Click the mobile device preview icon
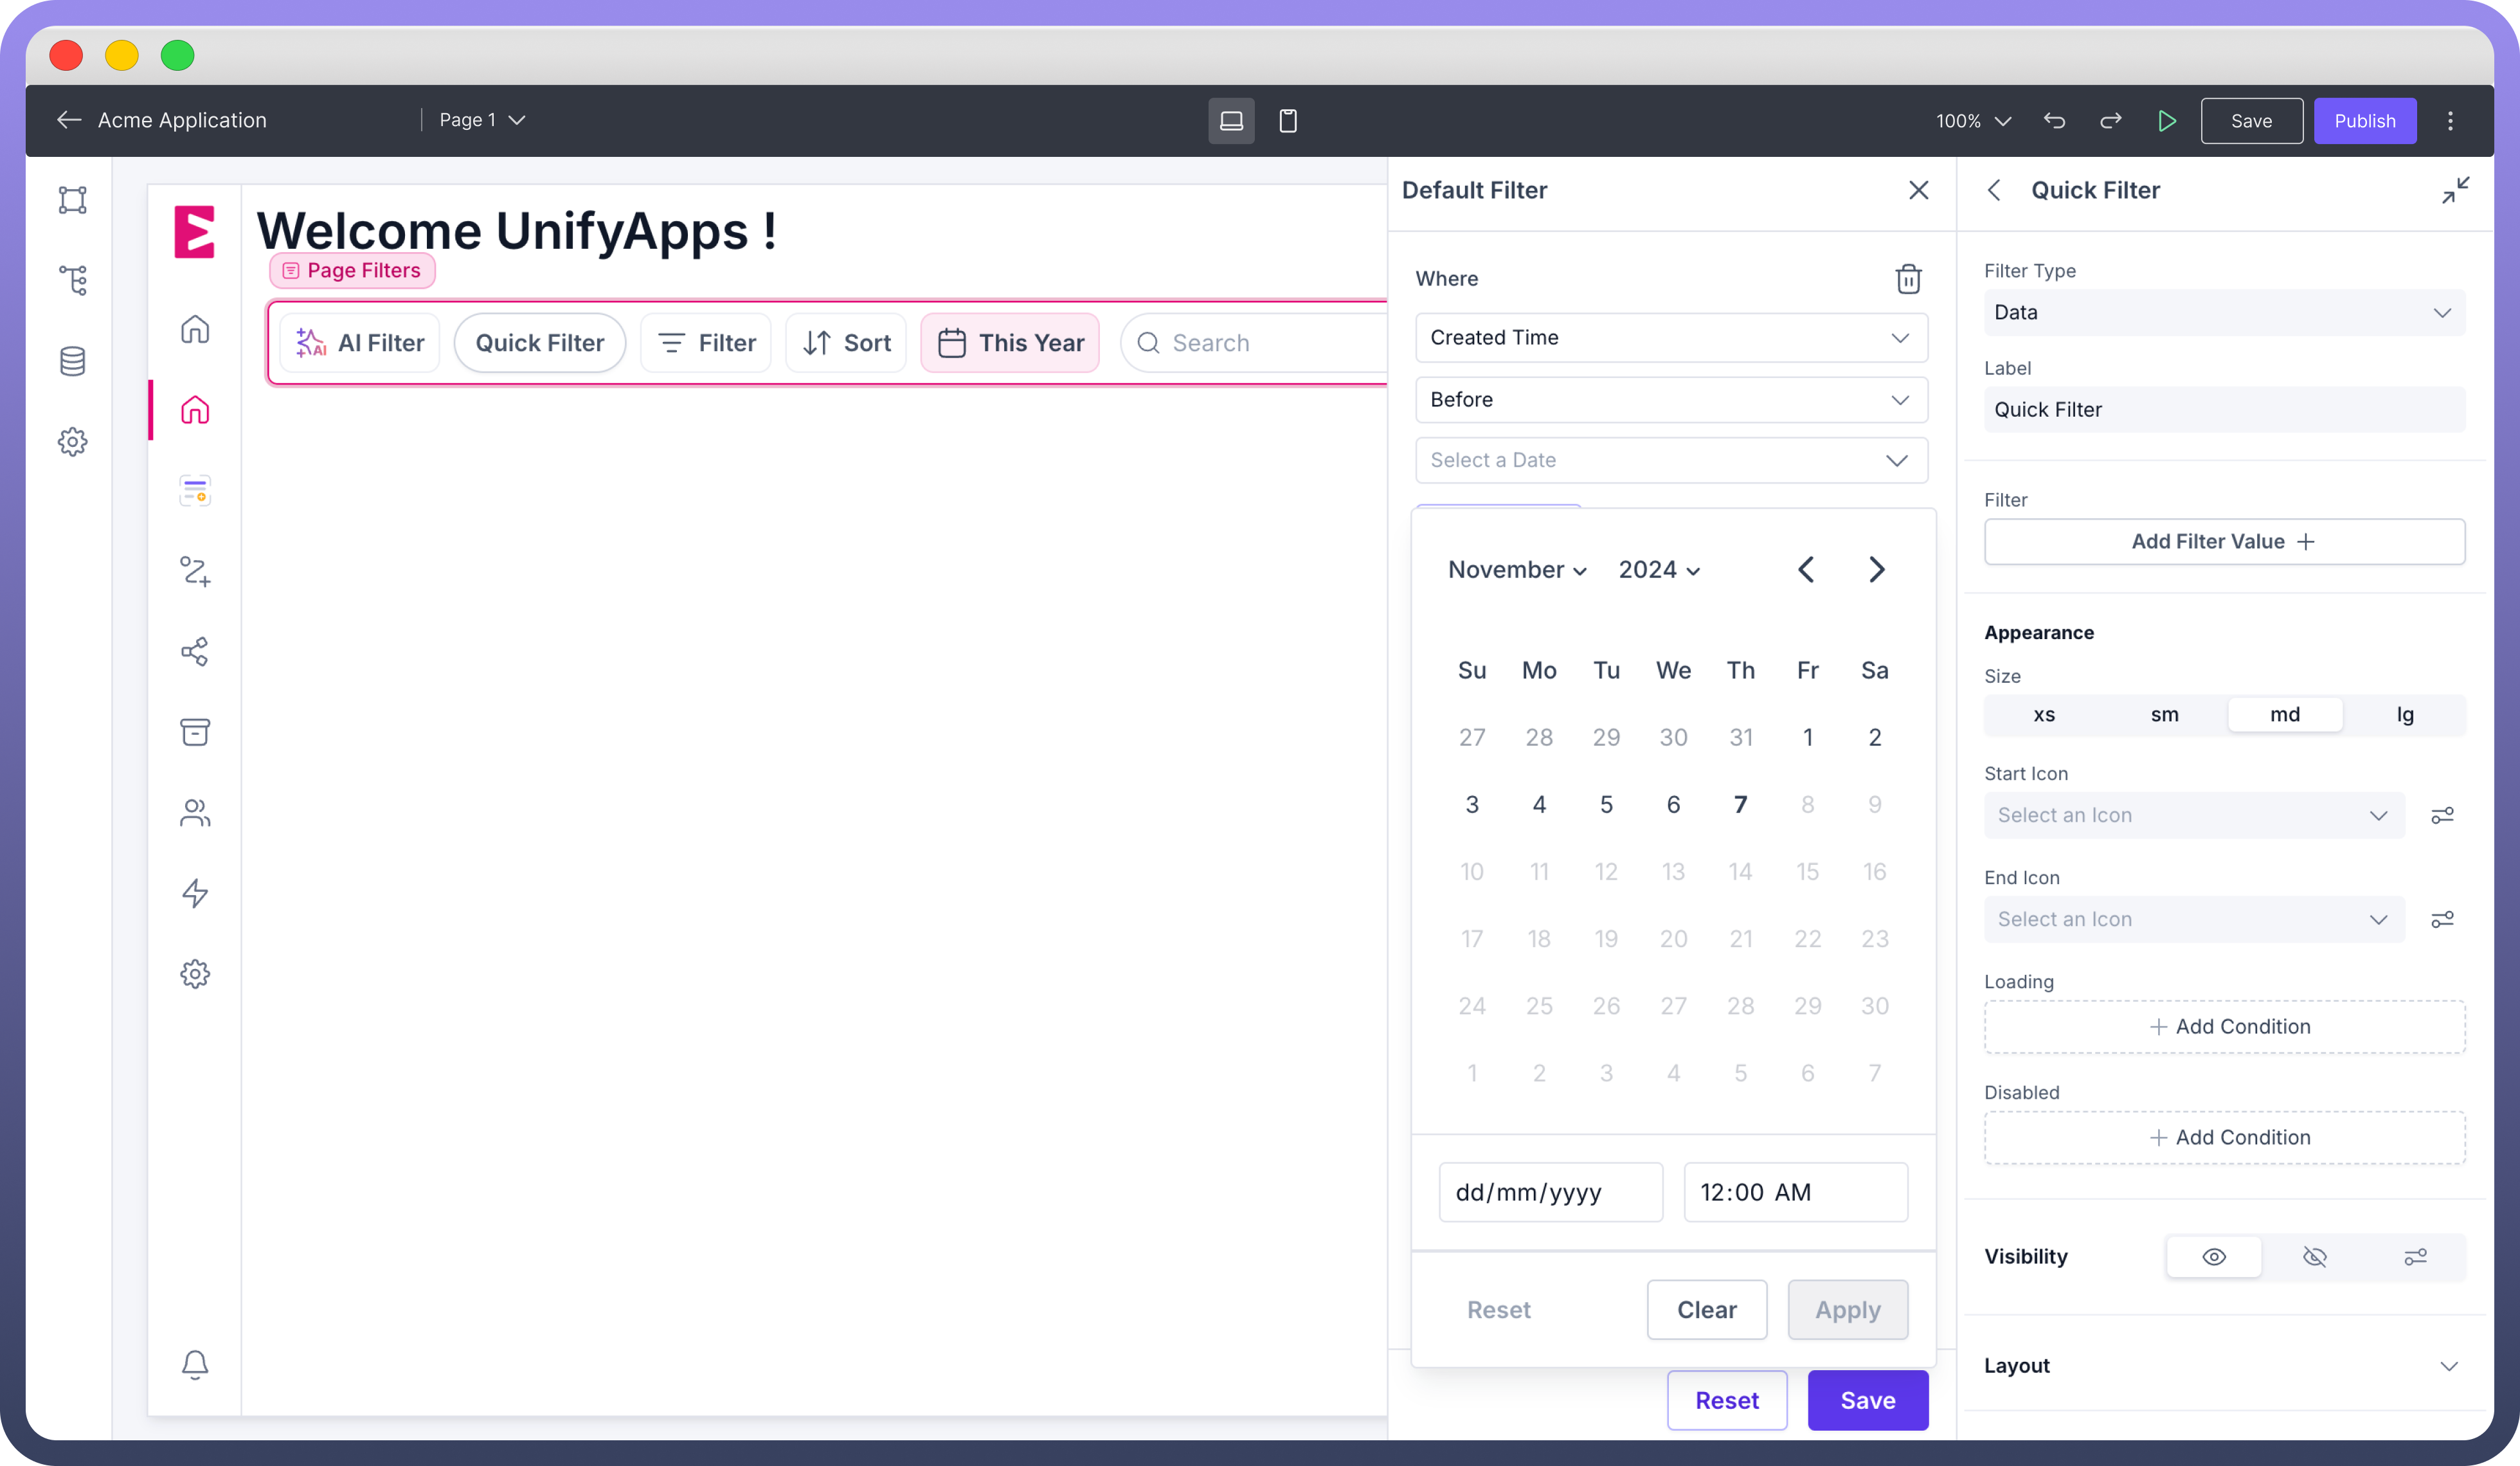Viewport: 2520px width, 1466px height. pos(1288,121)
